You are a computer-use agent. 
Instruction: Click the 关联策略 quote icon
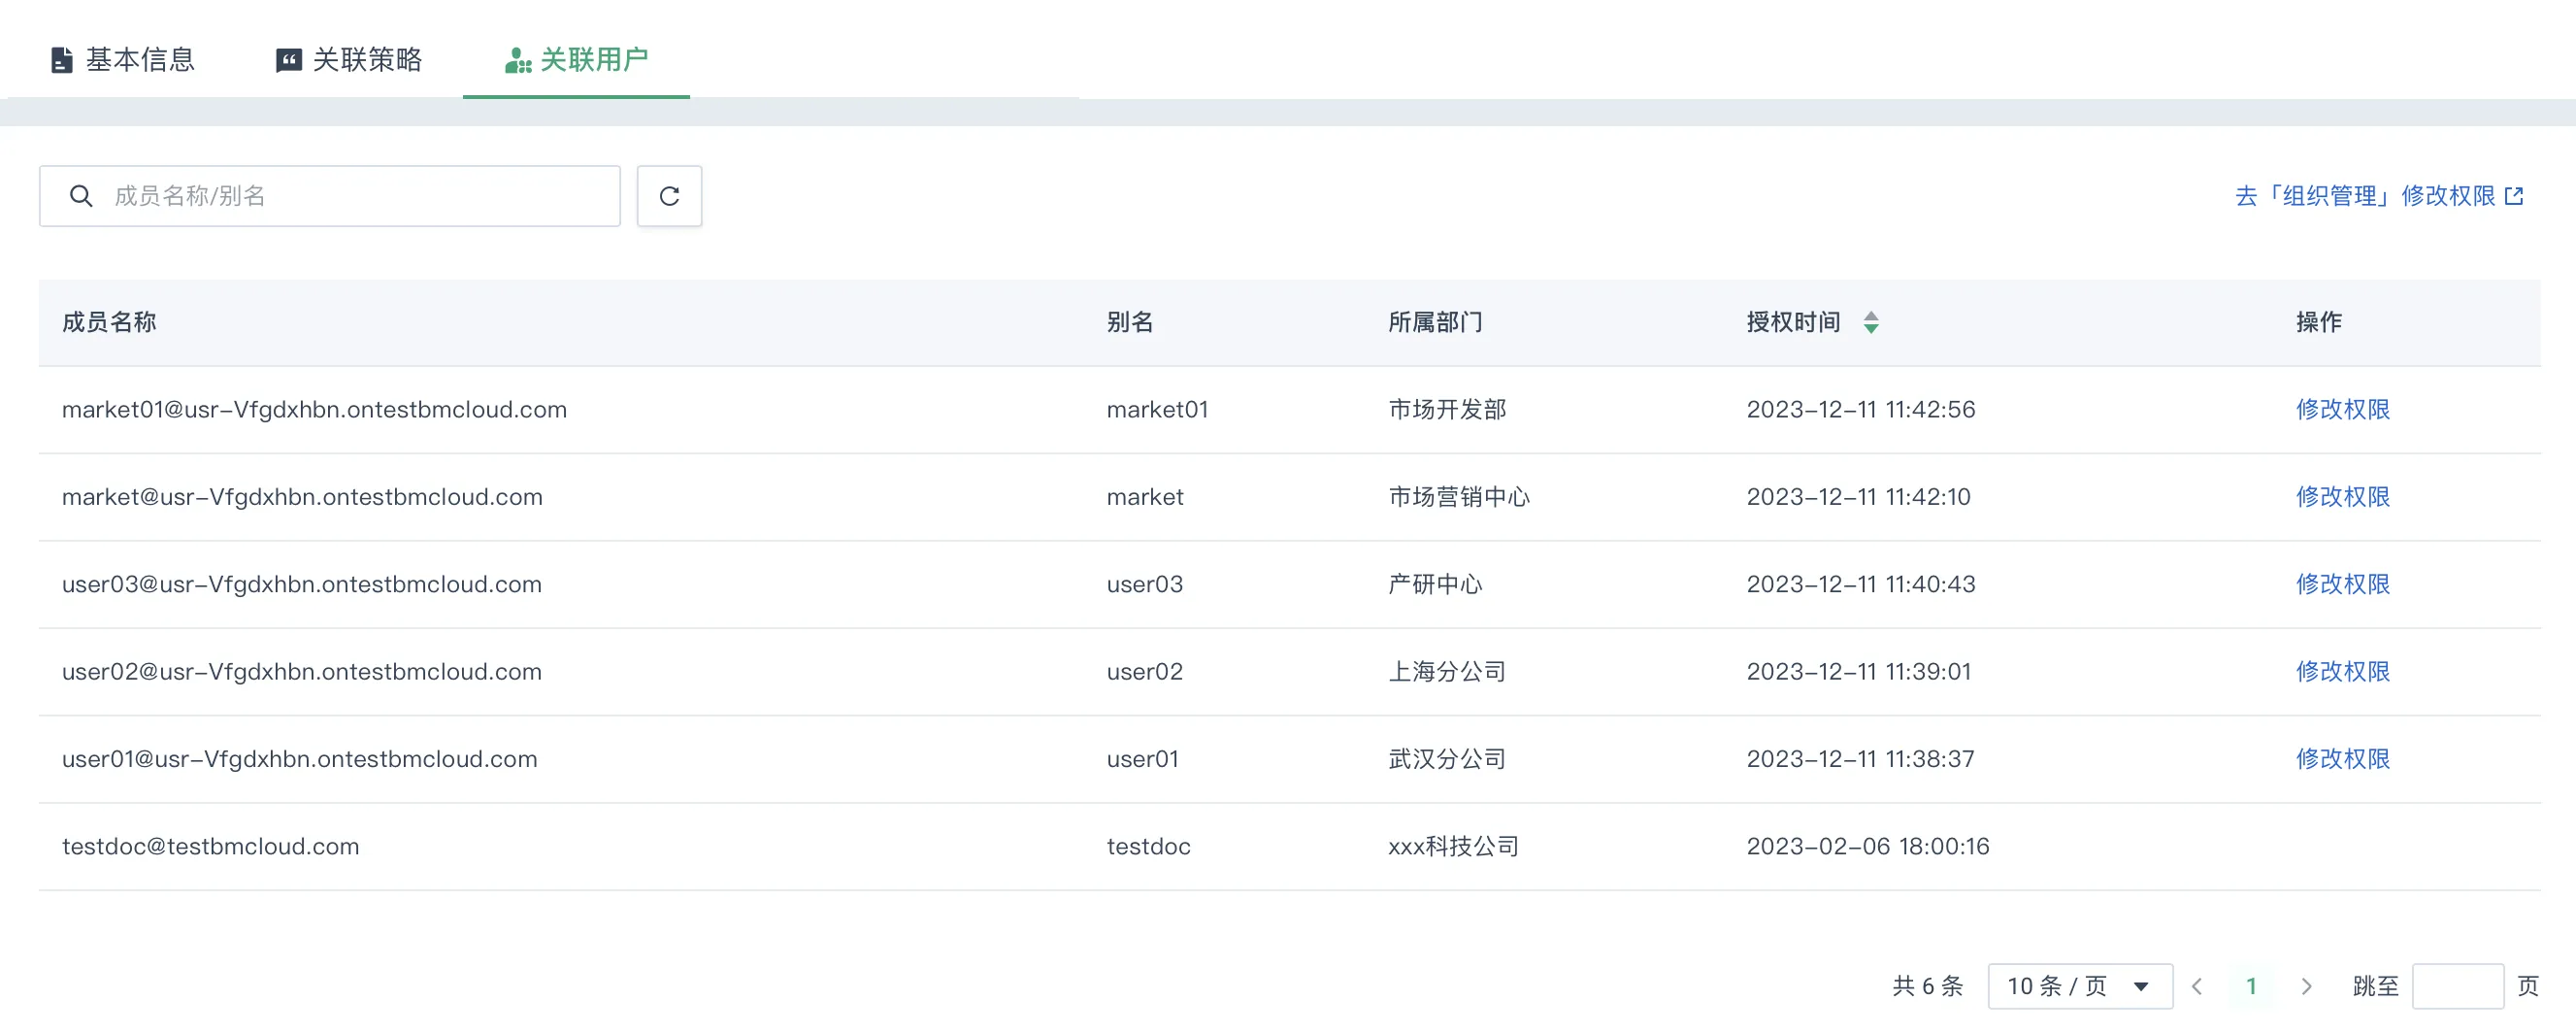pos(288,60)
